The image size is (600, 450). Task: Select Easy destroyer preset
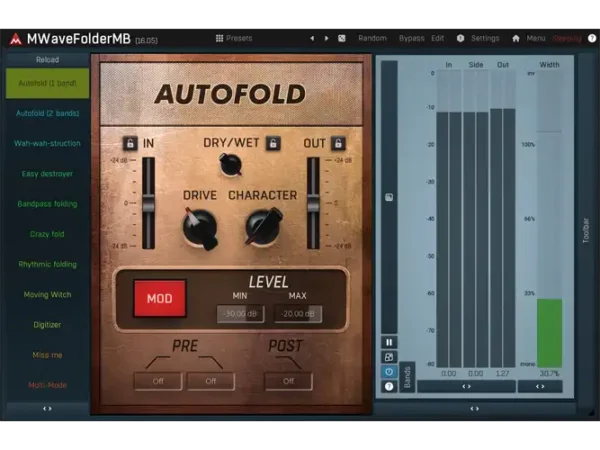point(47,174)
